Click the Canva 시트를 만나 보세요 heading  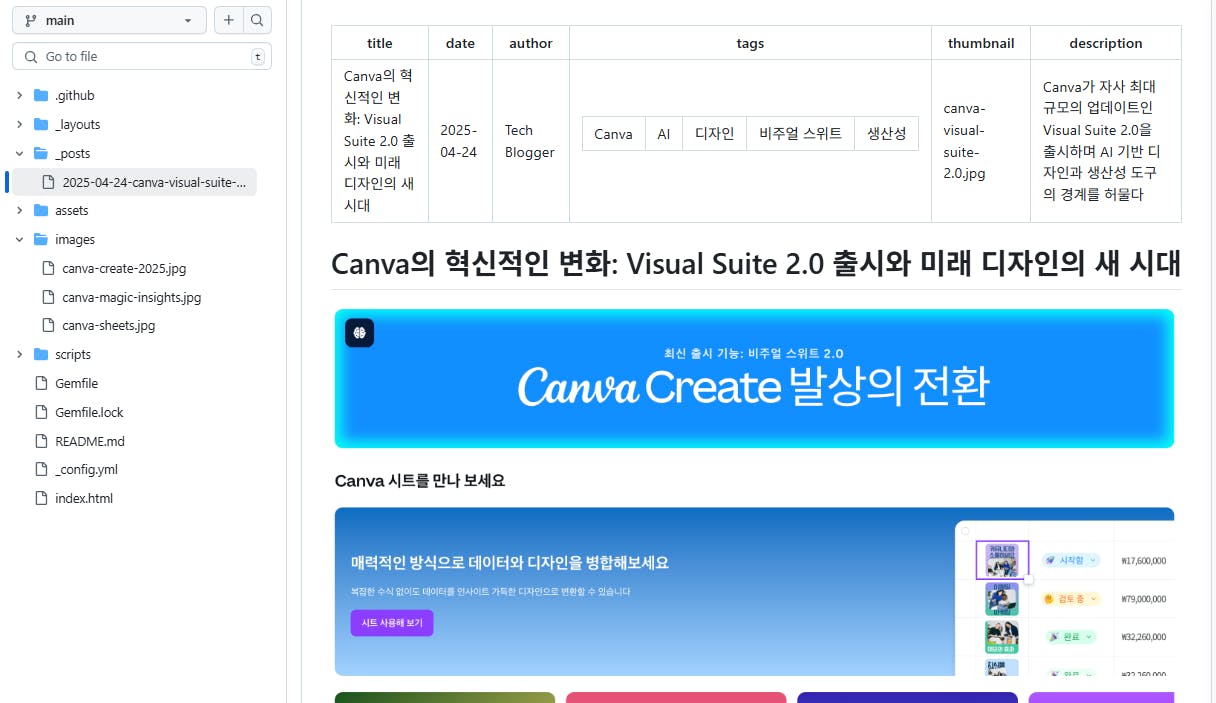point(420,481)
